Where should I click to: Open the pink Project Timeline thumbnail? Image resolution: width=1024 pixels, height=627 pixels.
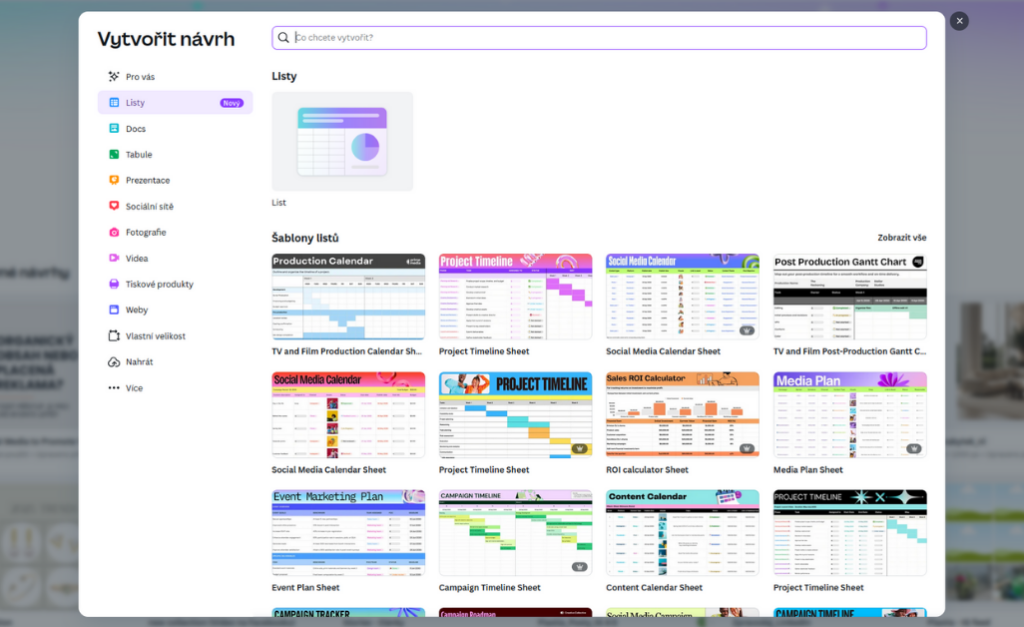[515, 297]
